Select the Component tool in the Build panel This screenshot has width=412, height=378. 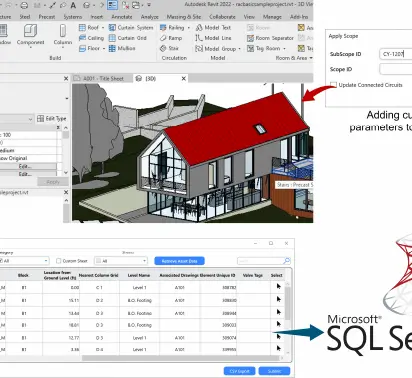(30, 35)
